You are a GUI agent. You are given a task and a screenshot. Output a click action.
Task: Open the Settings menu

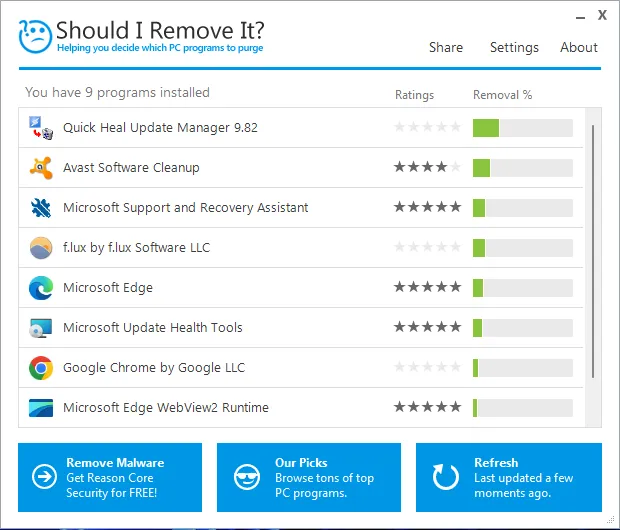click(514, 47)
